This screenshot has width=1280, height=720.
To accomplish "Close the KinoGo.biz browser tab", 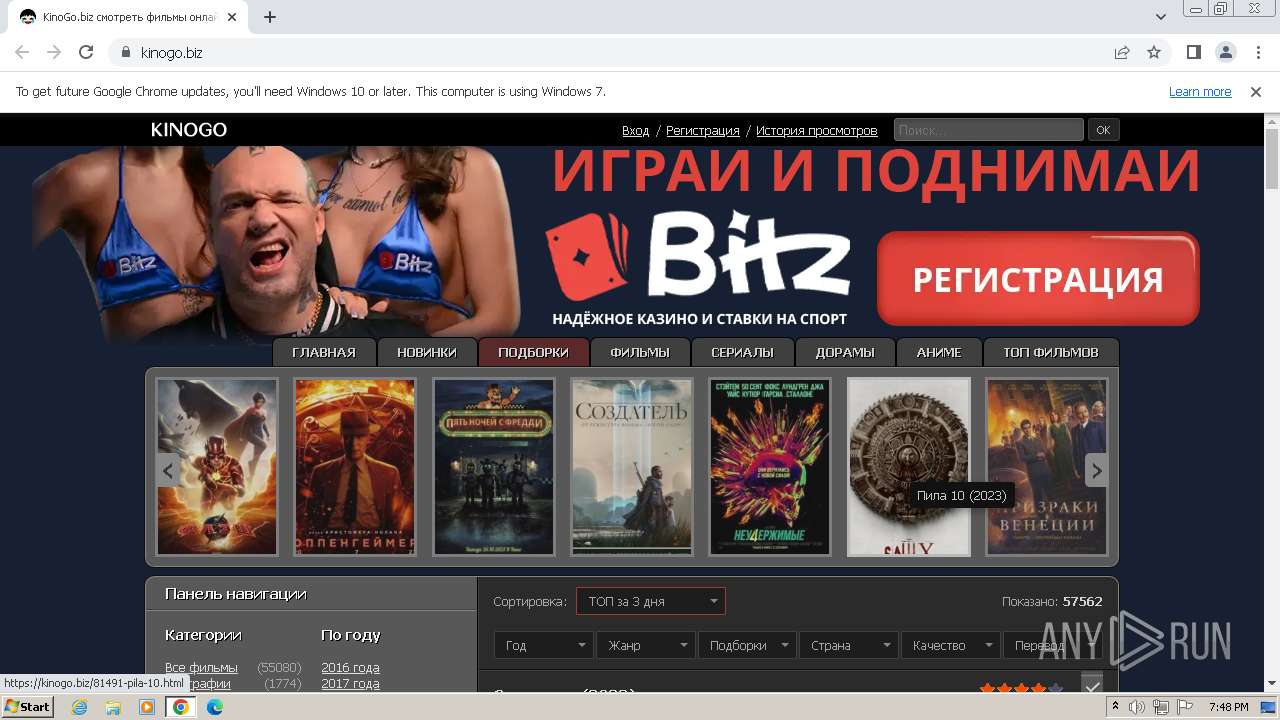I will coord(232,17).
